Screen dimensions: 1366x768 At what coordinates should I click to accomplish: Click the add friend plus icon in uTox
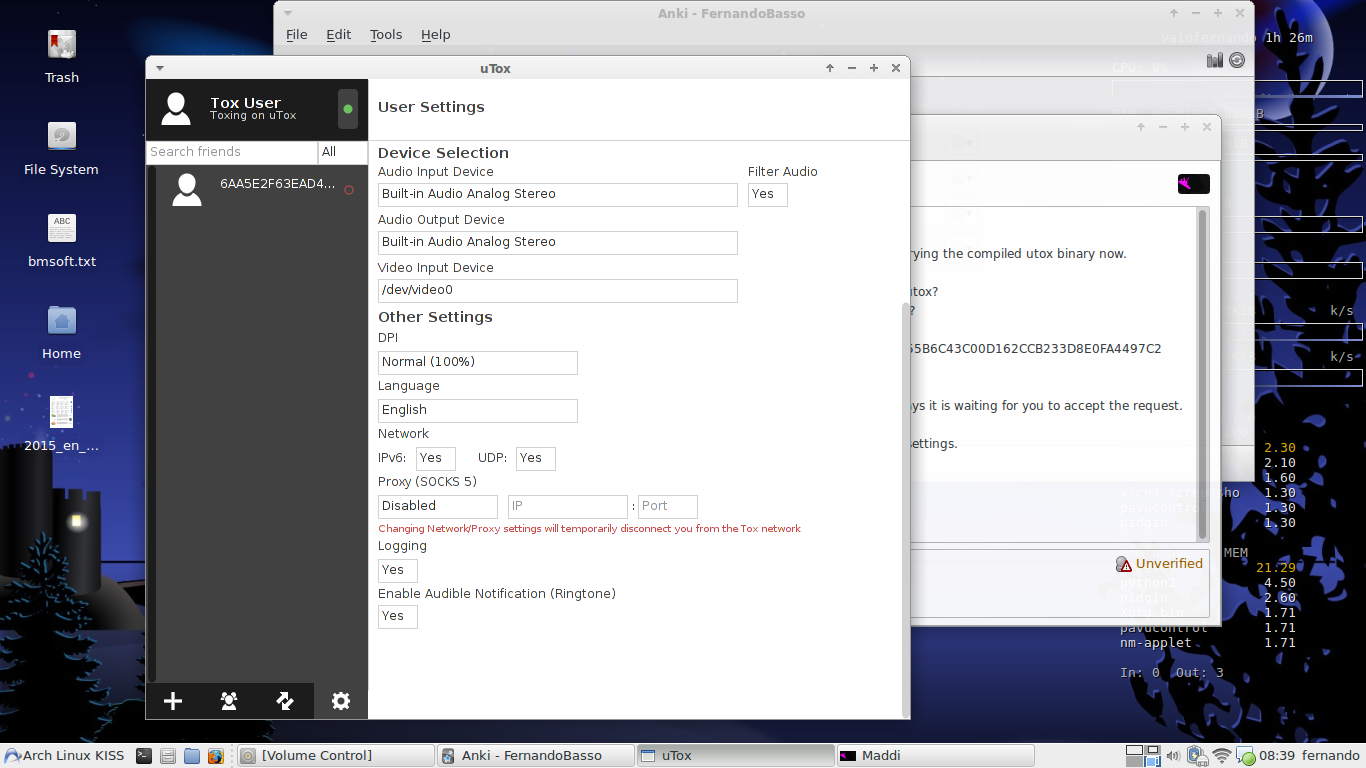[x=173, y=701]
